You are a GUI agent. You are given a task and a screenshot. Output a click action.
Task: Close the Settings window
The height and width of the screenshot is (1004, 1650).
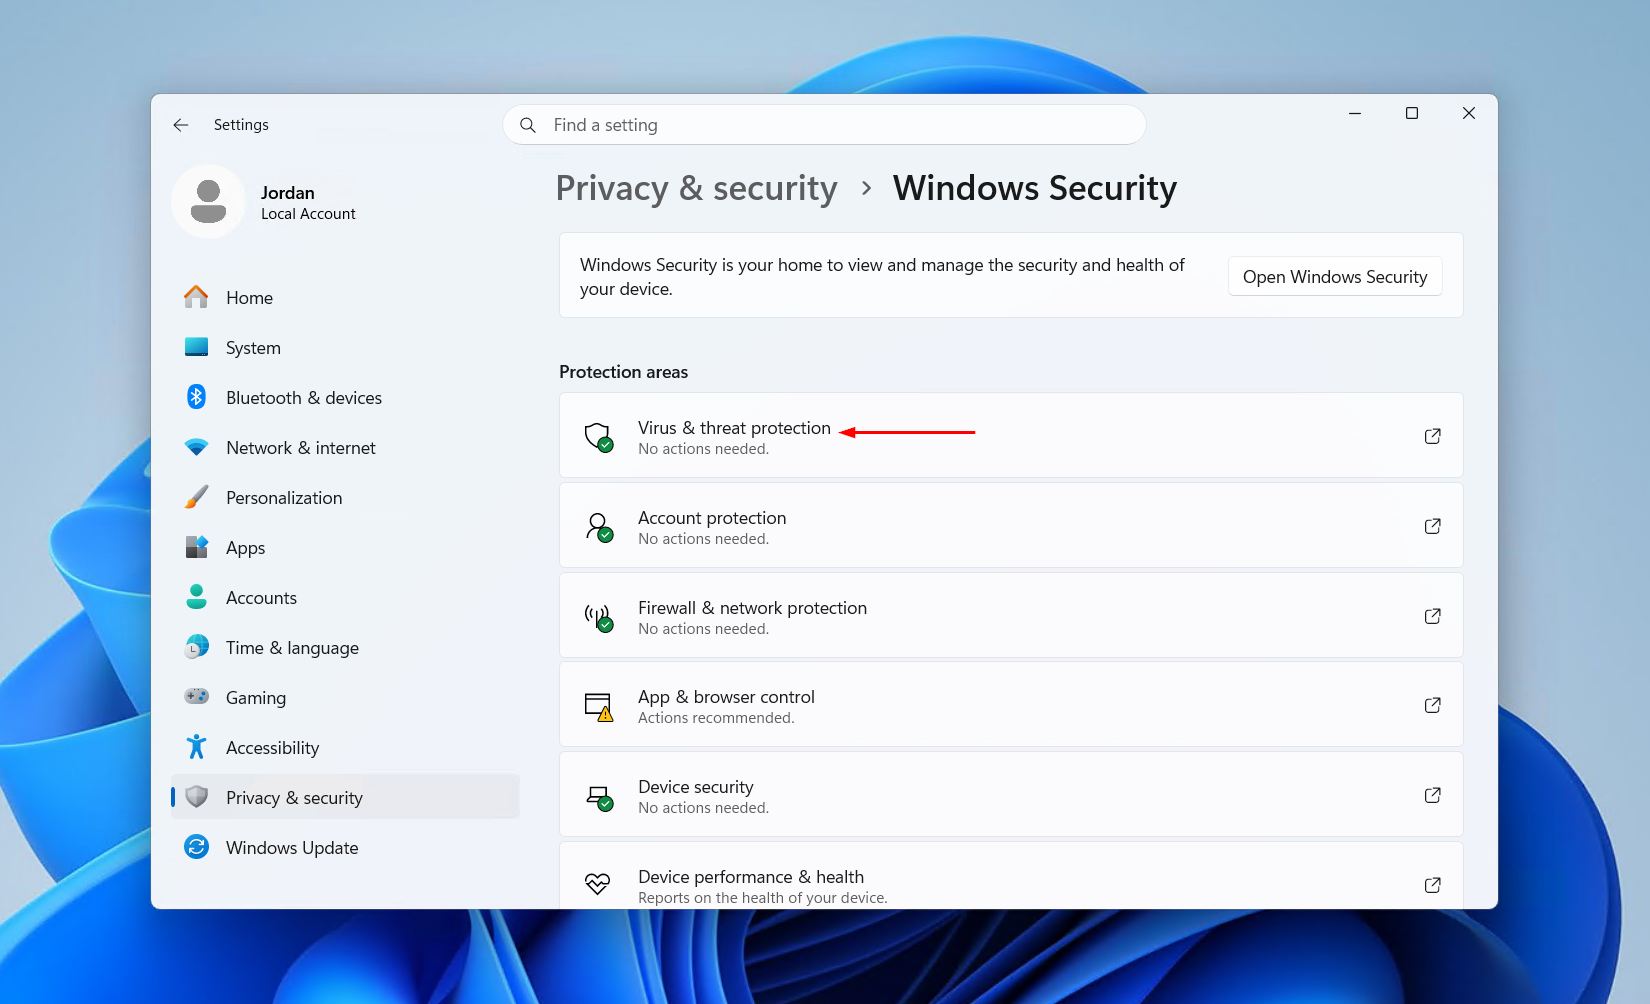pos(1469,113)
